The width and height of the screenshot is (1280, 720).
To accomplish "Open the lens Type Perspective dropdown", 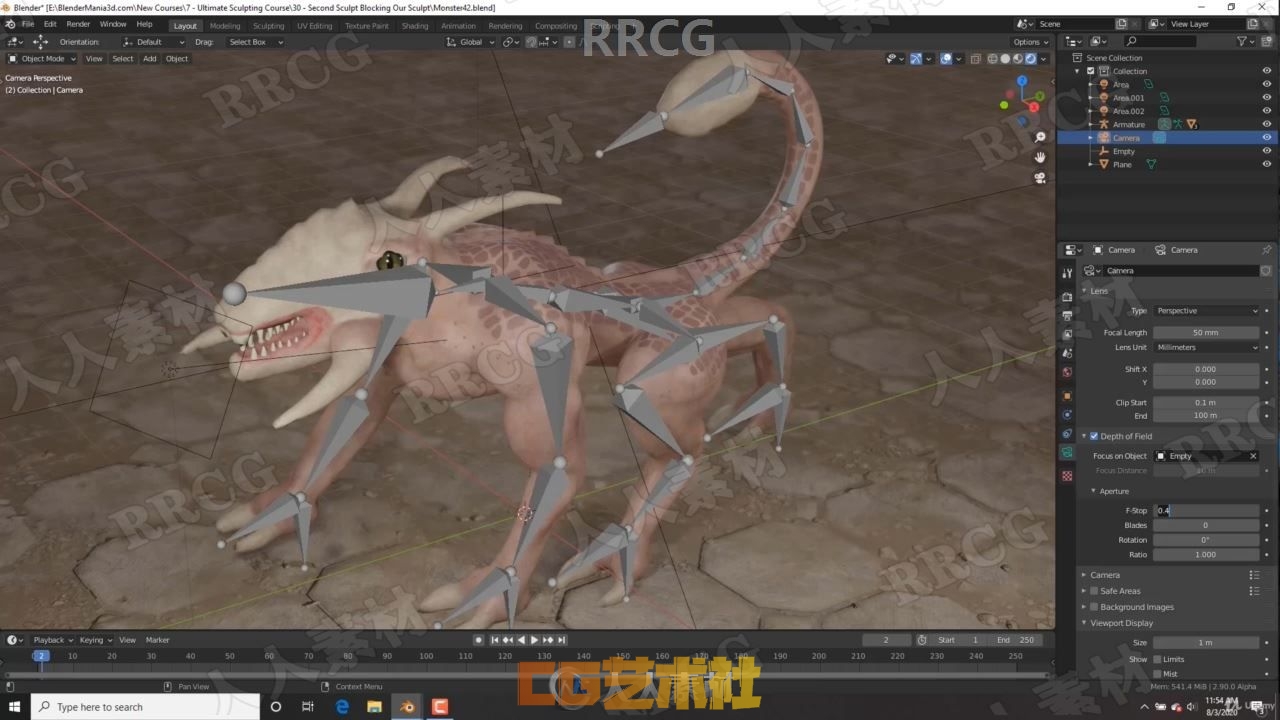I will 1206,311.
